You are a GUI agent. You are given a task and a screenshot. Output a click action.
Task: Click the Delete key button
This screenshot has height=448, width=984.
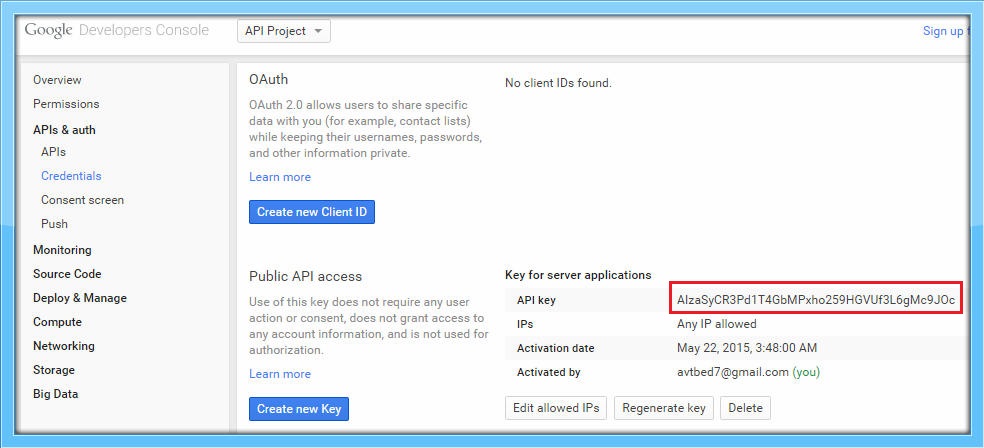(x=746, y=408)
